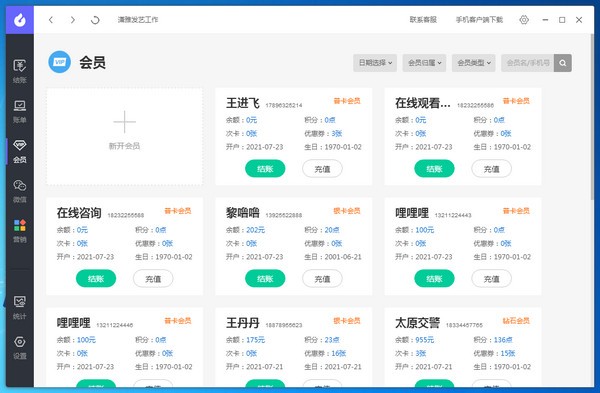This screenshot has width=600, height=393.
Task: Click 银卡会员 label on 黎噜噜 card
Action: click(347, 211)
